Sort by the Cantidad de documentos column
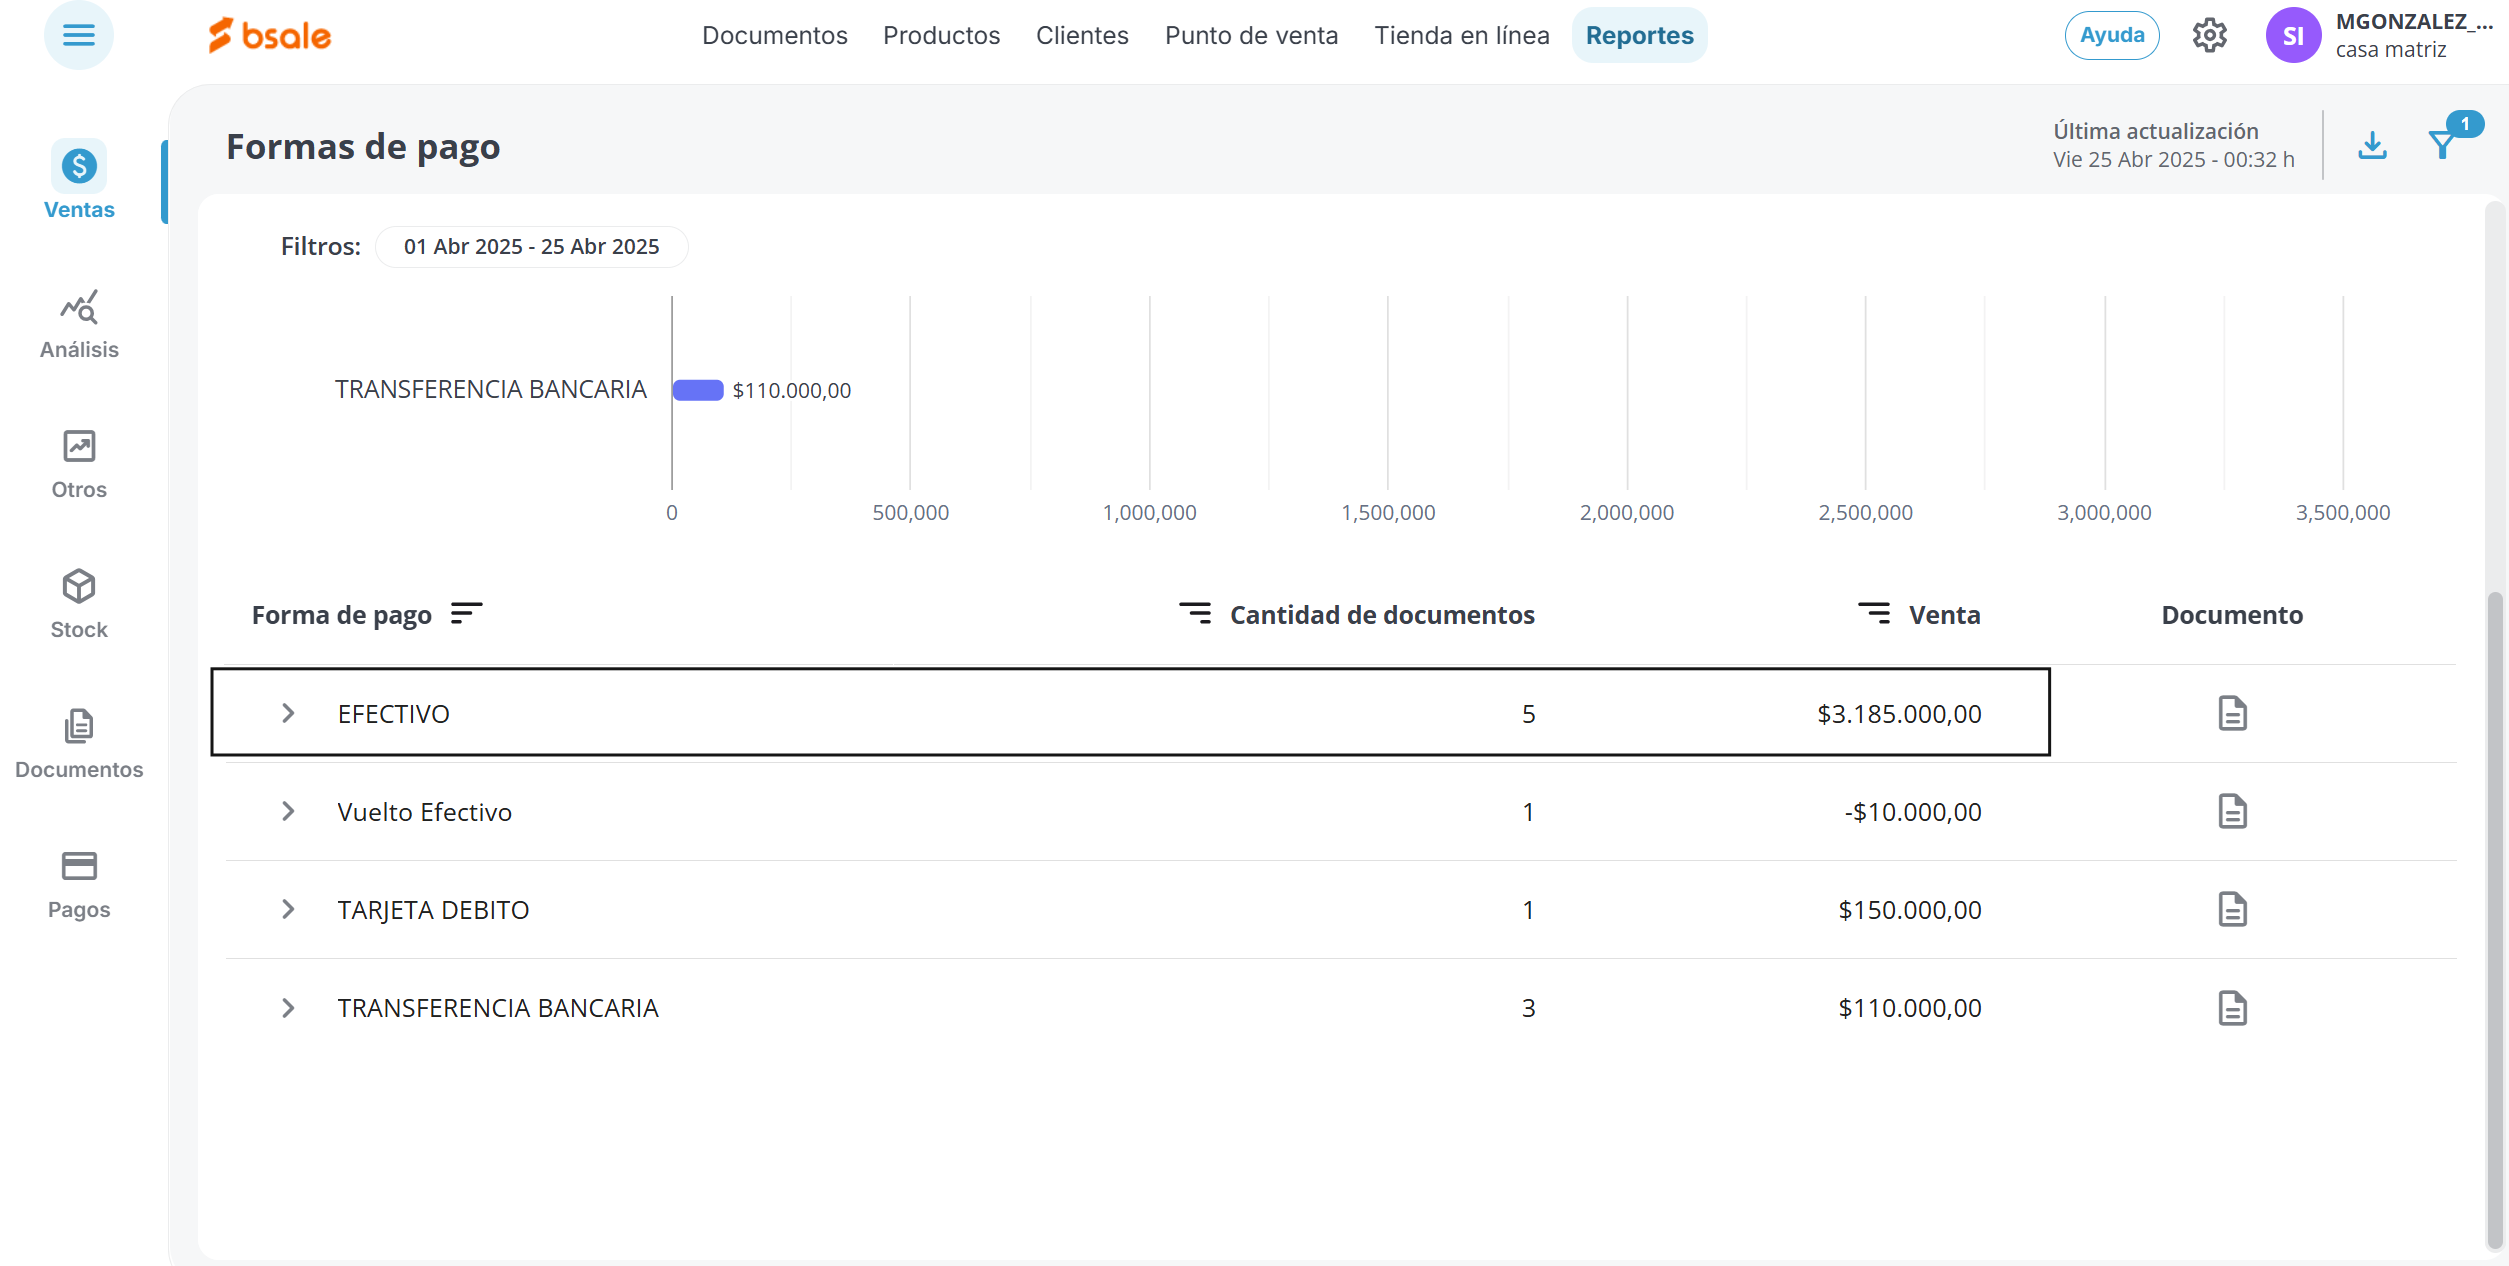The height and width of the screenshot is (1266, 2509). pyautogui.click(x=1195, y=614)
